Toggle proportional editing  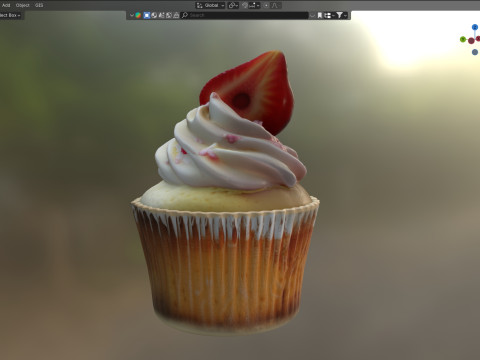266,5
